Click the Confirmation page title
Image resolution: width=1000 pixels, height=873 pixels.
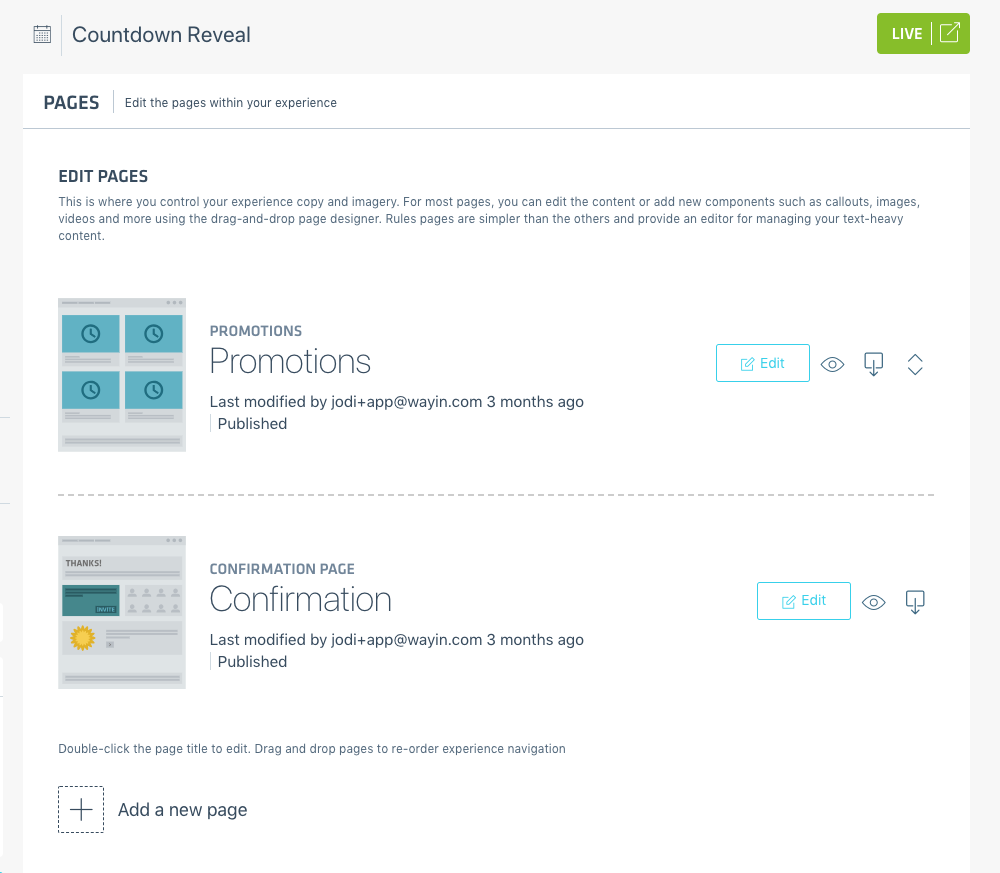tap(300, 599)
